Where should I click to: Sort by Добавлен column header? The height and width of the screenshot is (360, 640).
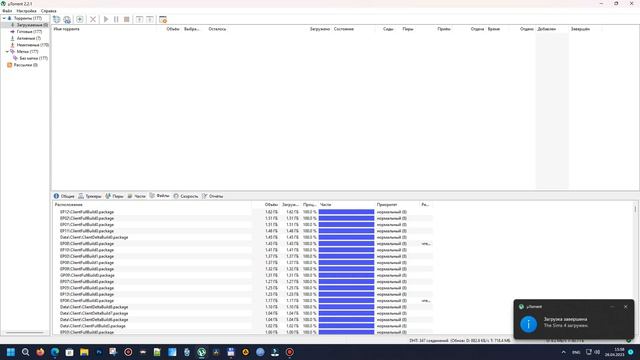coord(547,29)
